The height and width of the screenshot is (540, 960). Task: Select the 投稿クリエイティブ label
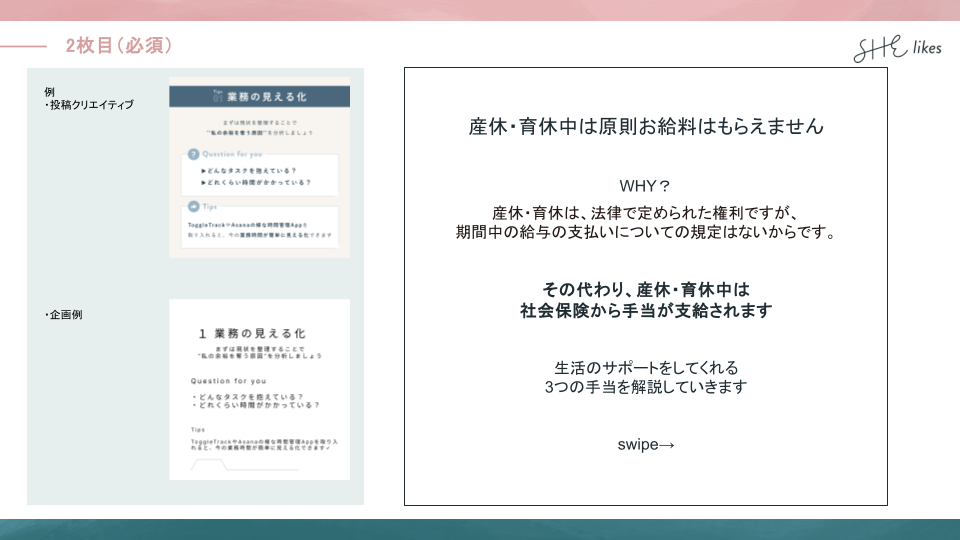pyautogui.click(x=91, y=105)
